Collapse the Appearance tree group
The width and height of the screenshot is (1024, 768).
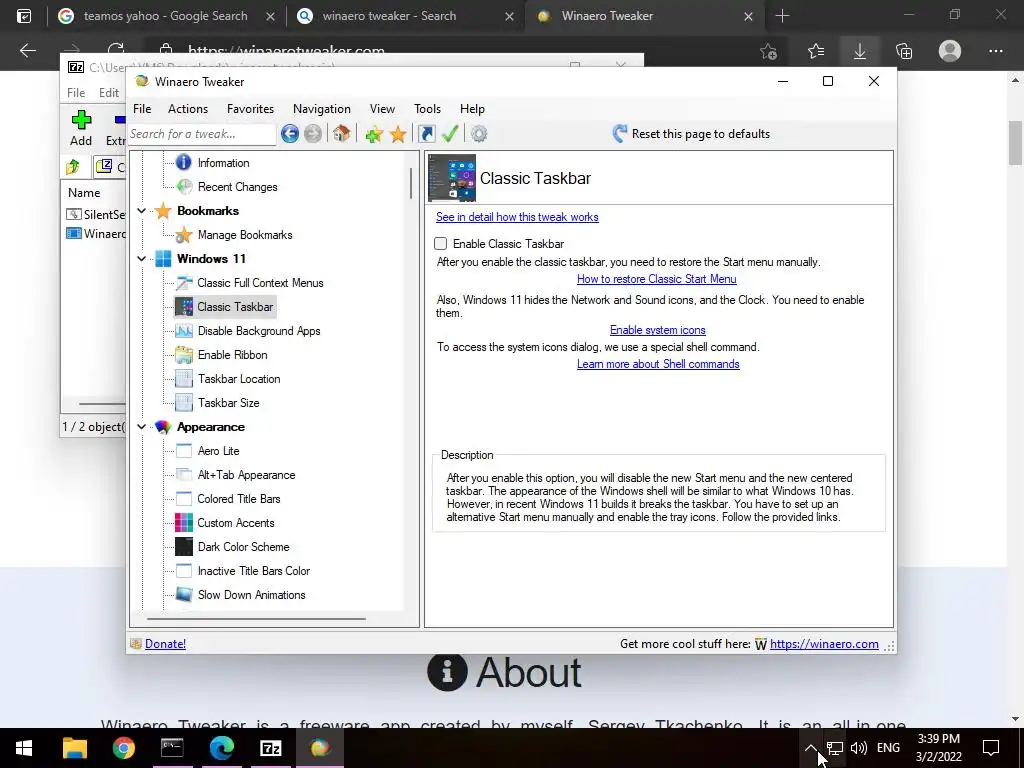(x=141, y=427)
